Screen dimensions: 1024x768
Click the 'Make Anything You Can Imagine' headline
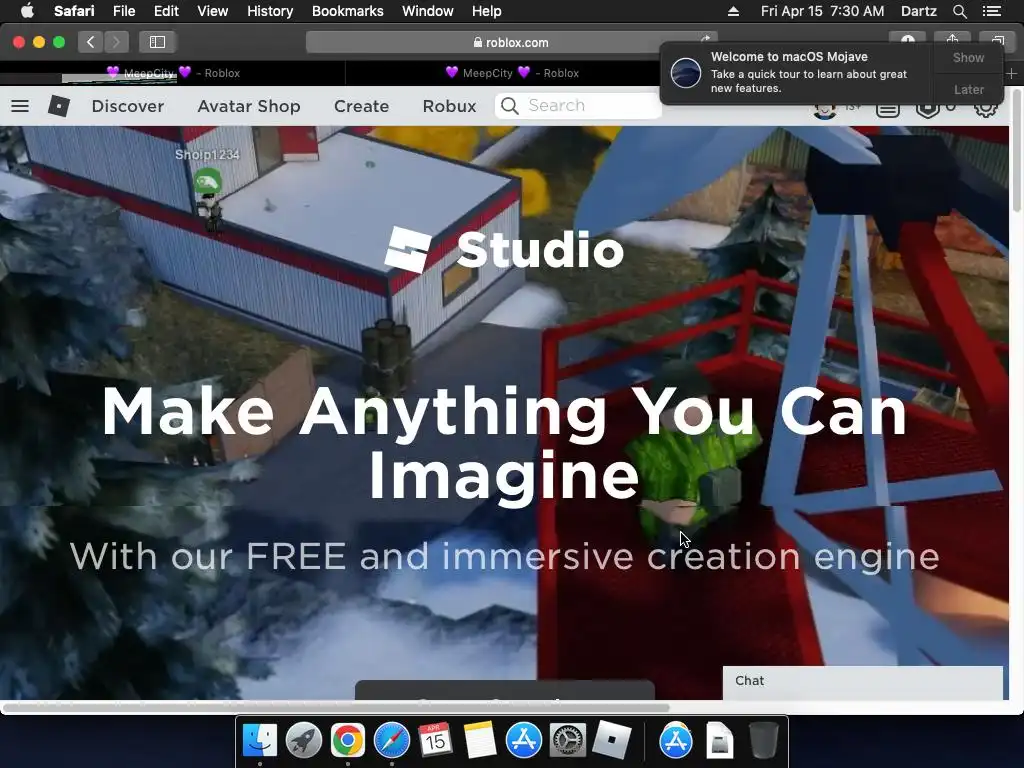point(504,444)
